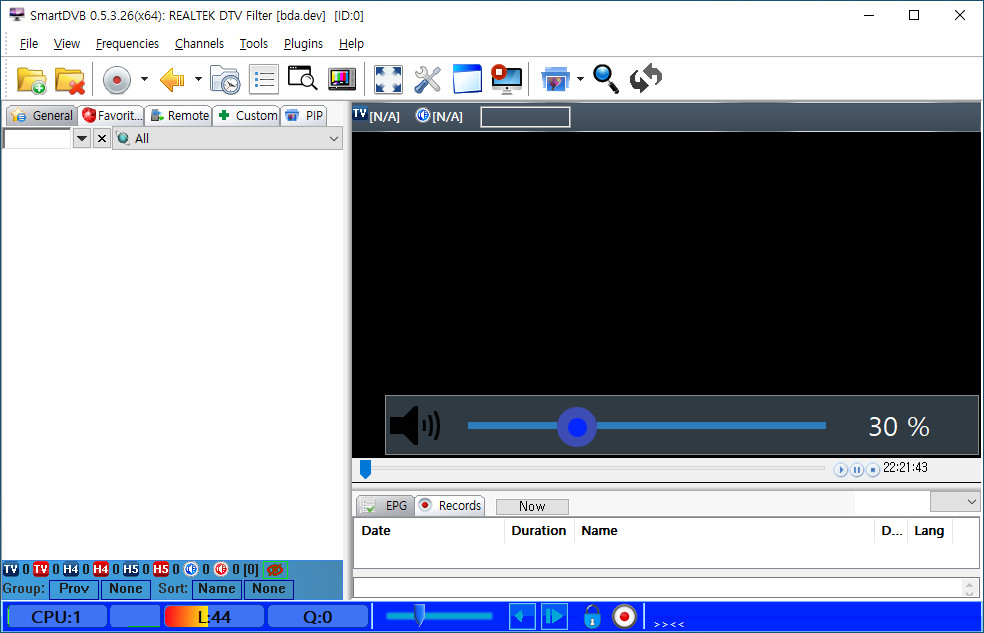Switch to the Remote tab

click(x=179, y=115)
